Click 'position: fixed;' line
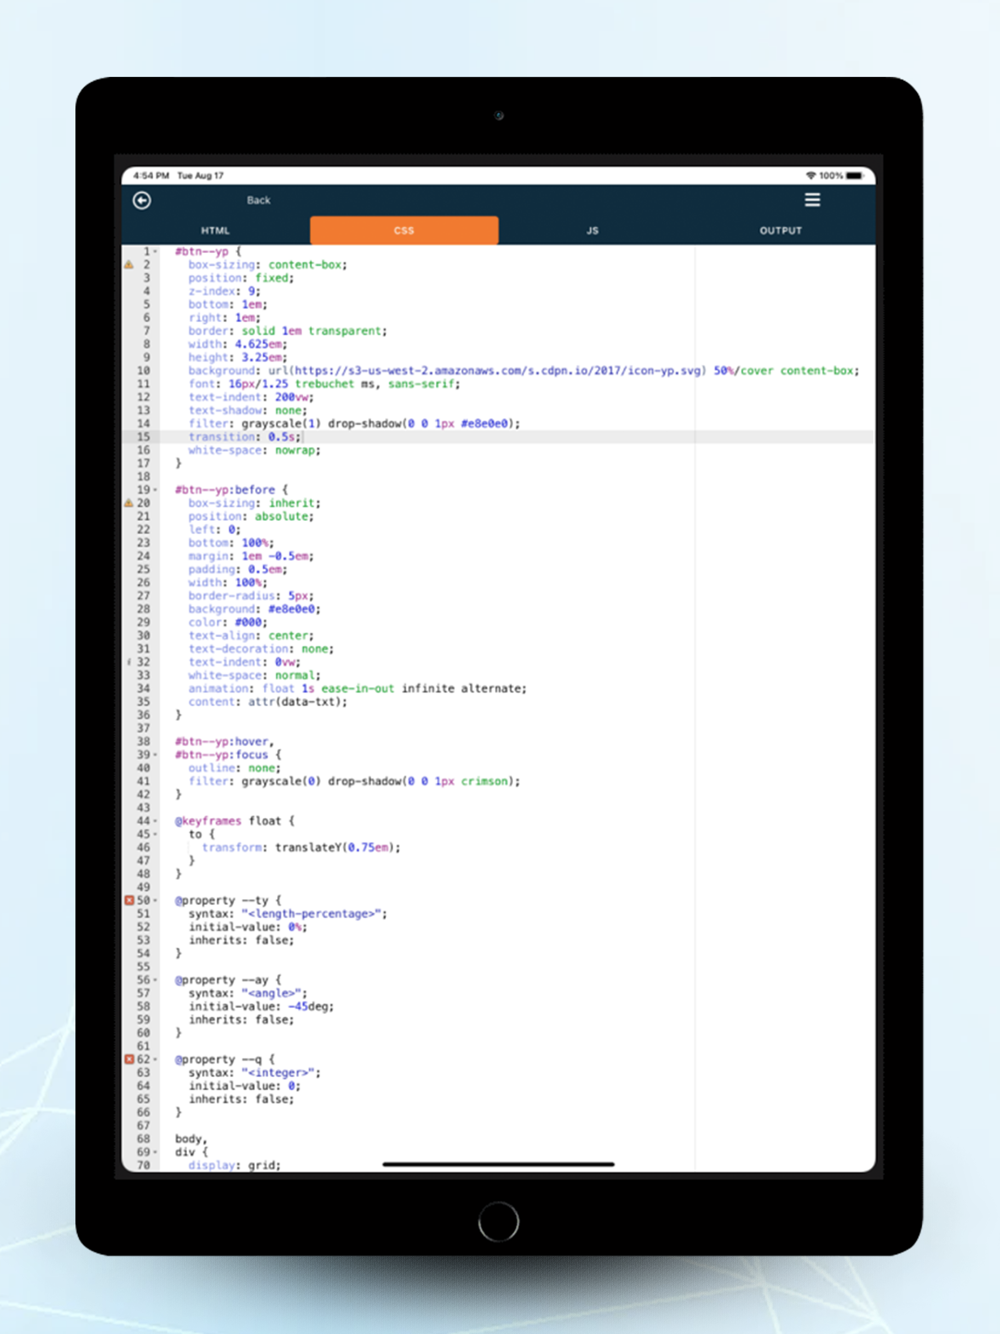Screen dimensions: 1000x1334 241,278
